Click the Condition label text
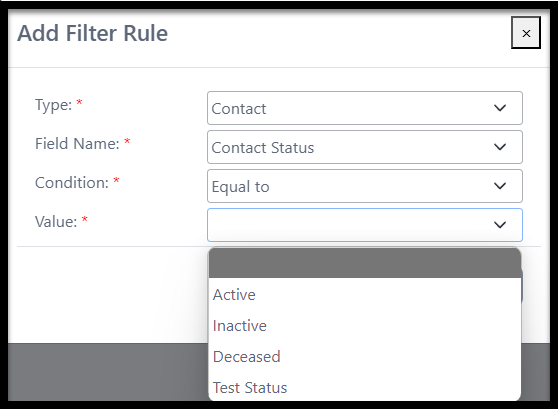 (x=72, y=183)
